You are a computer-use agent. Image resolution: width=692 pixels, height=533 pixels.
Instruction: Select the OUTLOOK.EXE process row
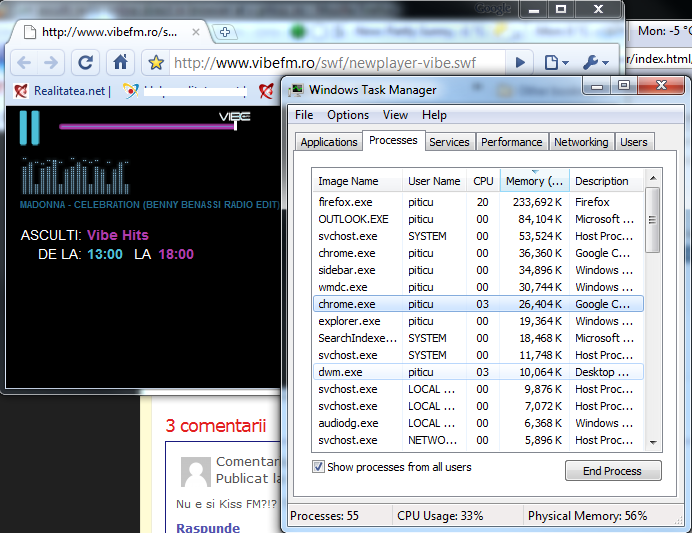point(478,219)
